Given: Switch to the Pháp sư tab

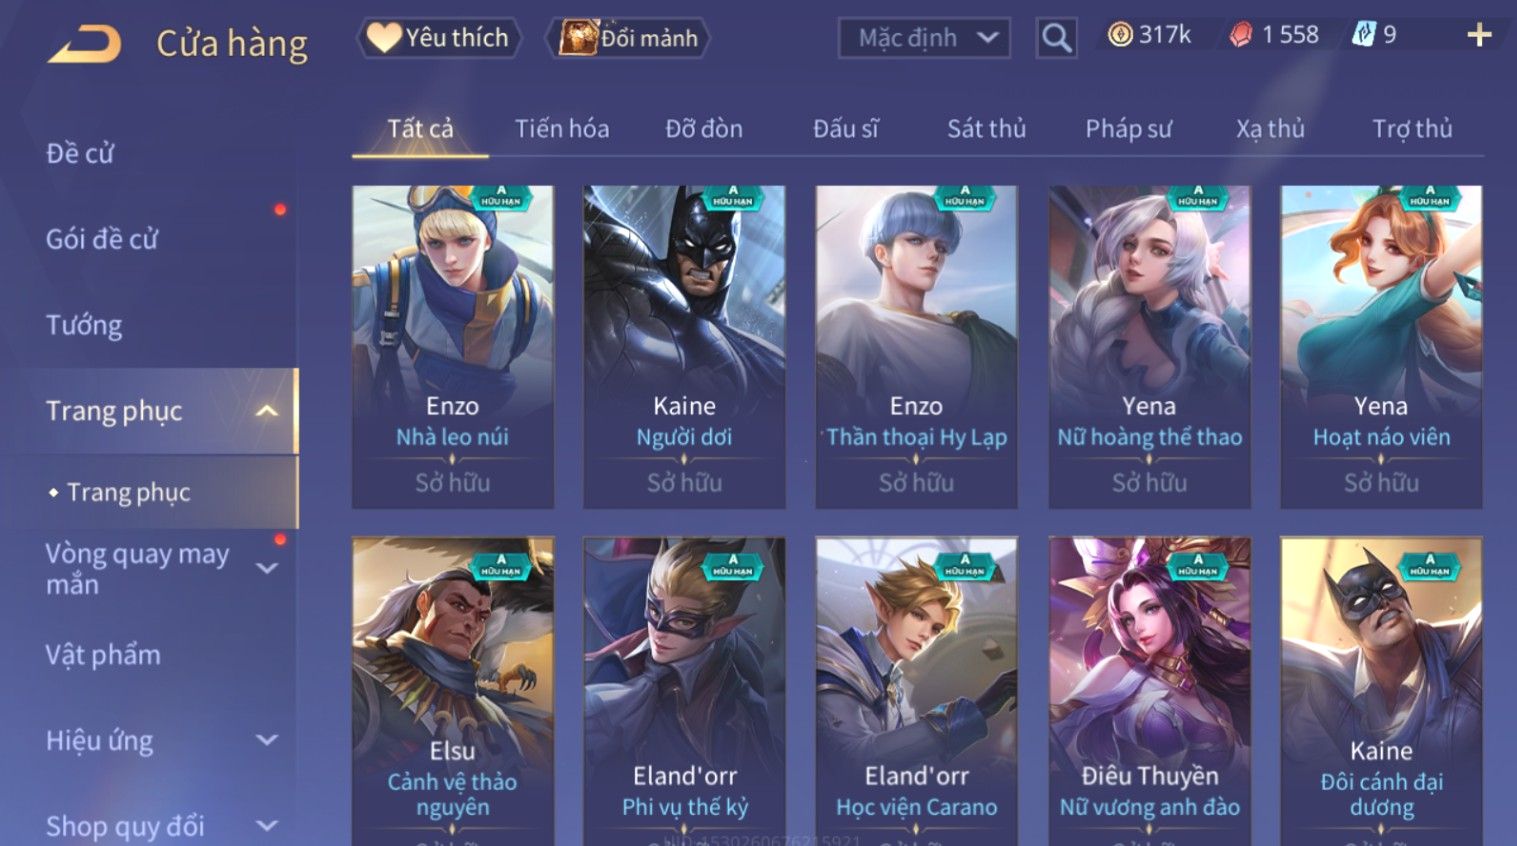Looking at the screenshot, I should click(1128, 129).
